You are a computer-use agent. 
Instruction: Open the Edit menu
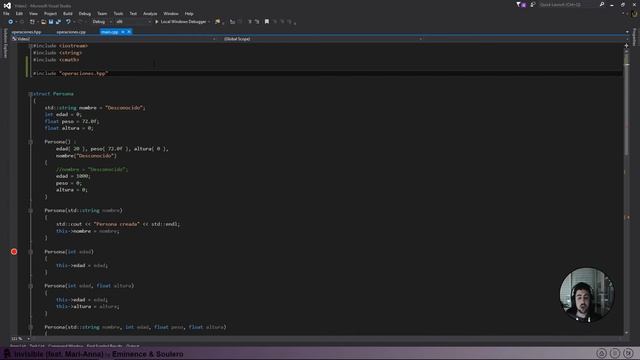(x=19, y=13)
